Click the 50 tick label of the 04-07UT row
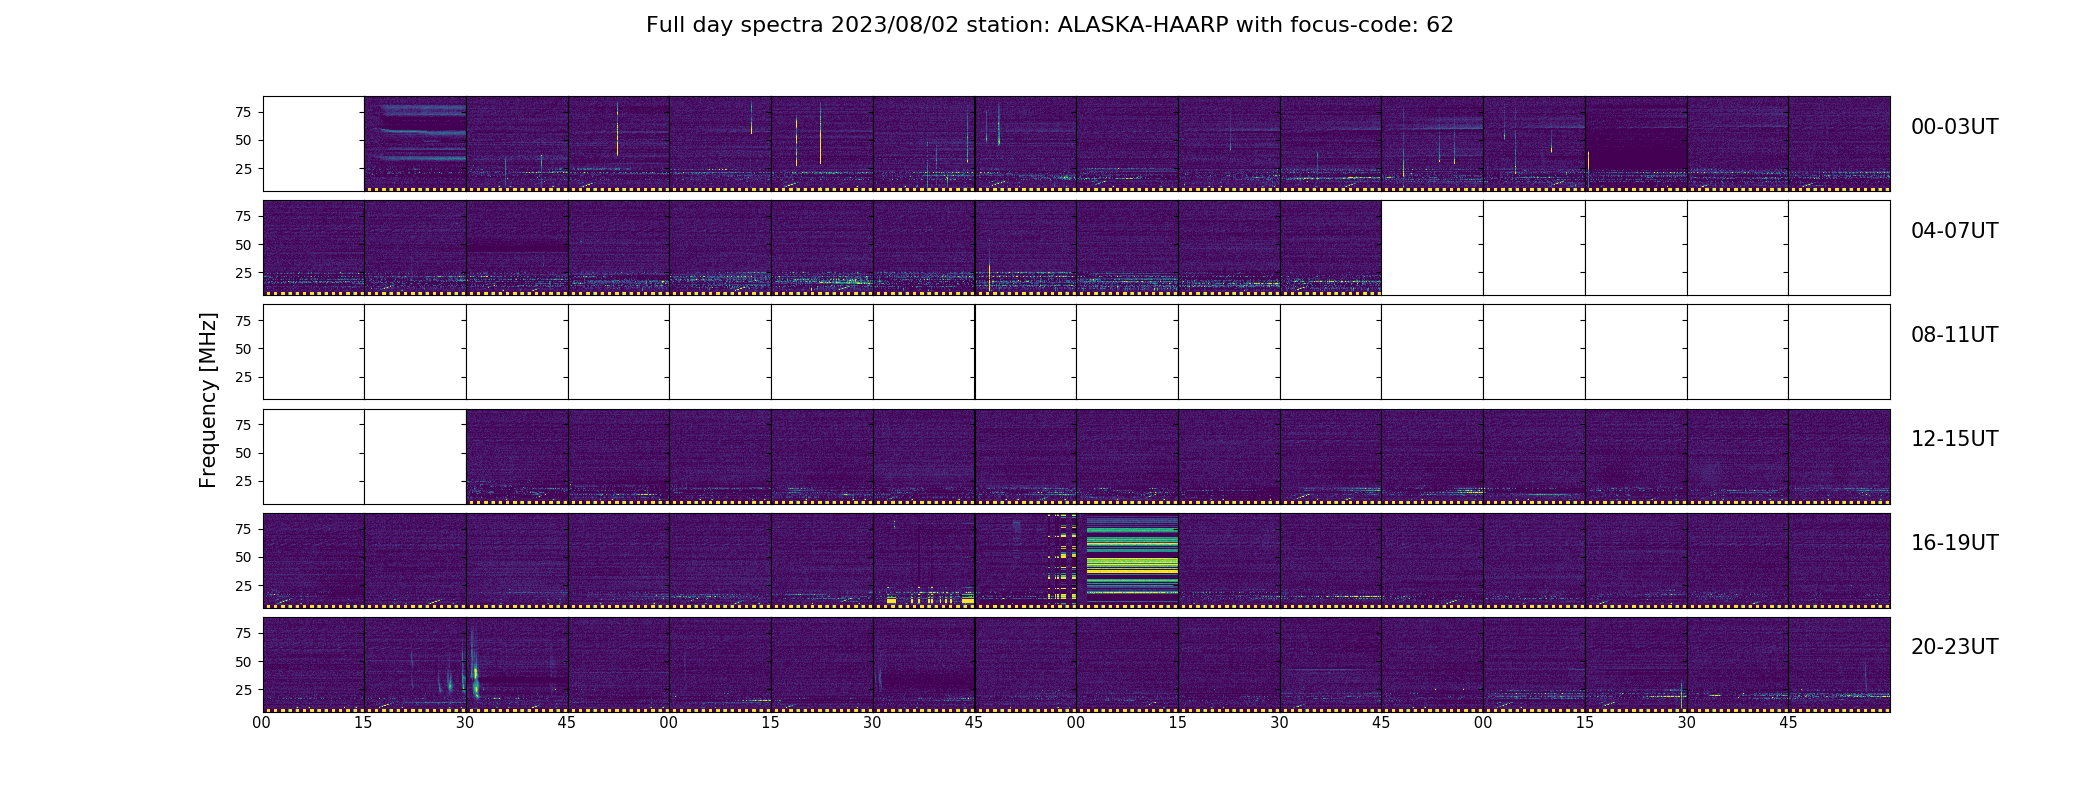 pos(243,245)
